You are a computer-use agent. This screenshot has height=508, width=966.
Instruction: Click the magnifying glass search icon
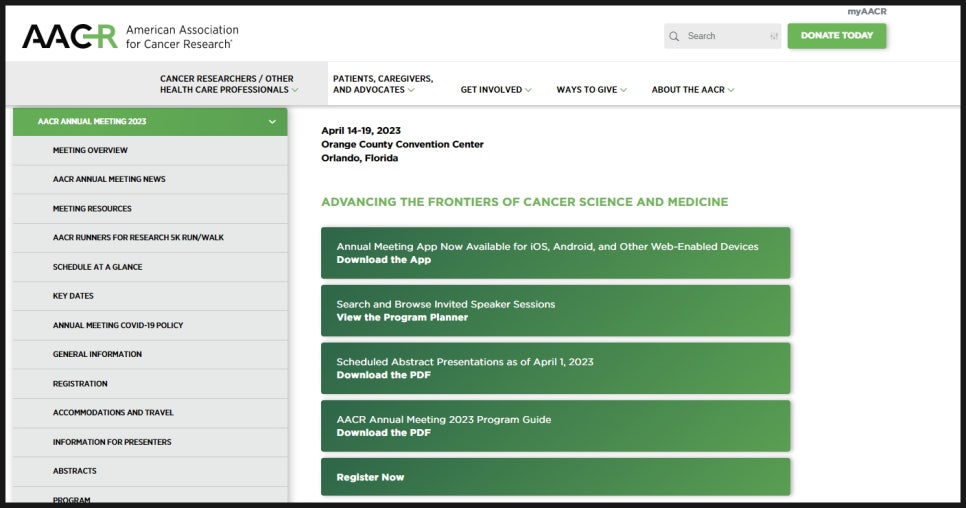[x=674, y=36]
